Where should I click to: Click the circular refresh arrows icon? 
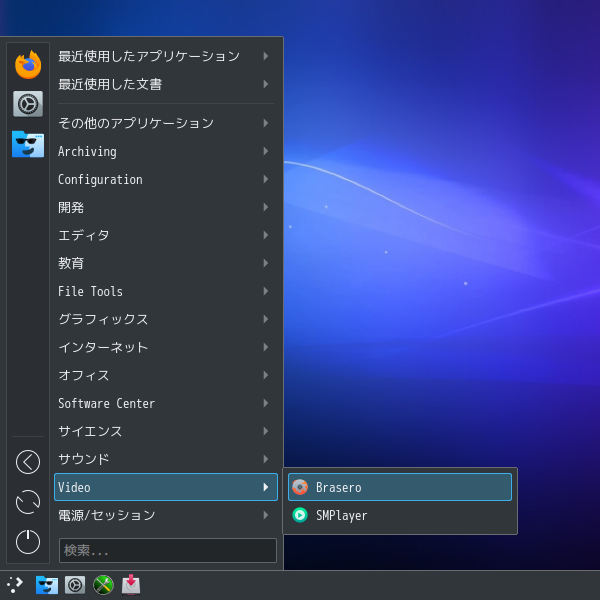point(28,502)
